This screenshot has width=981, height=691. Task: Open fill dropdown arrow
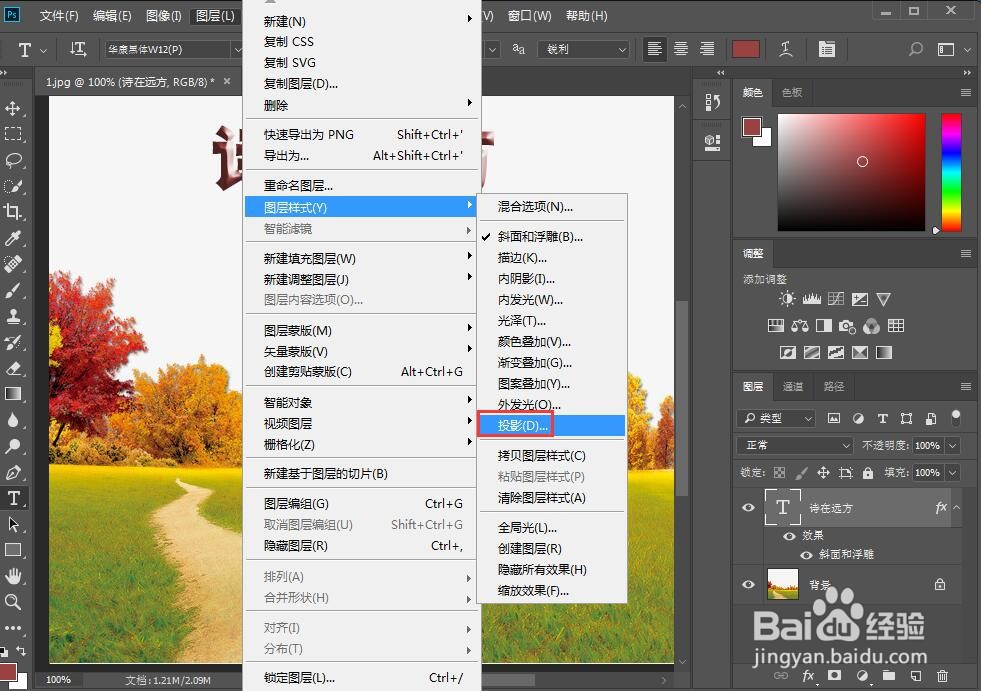(x=953, y=473)
